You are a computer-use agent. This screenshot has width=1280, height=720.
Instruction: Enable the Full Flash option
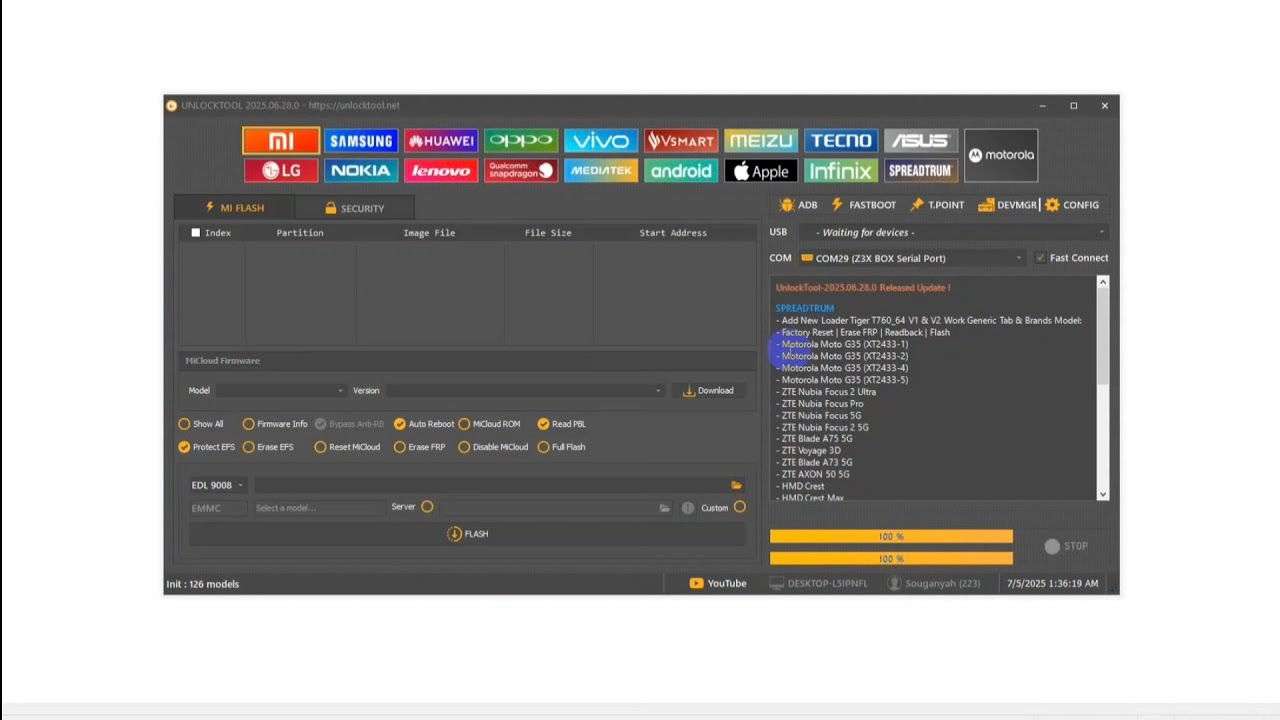(x=562, y=447)
